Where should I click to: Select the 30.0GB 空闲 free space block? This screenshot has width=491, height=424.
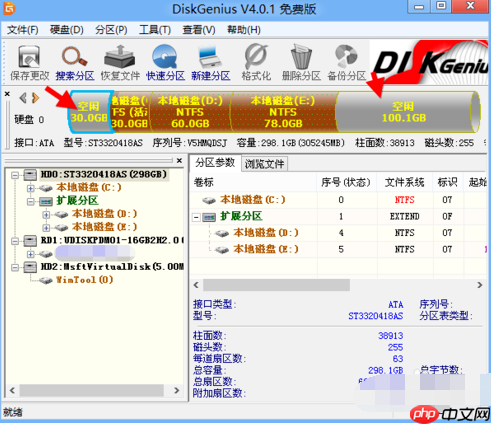89,112
